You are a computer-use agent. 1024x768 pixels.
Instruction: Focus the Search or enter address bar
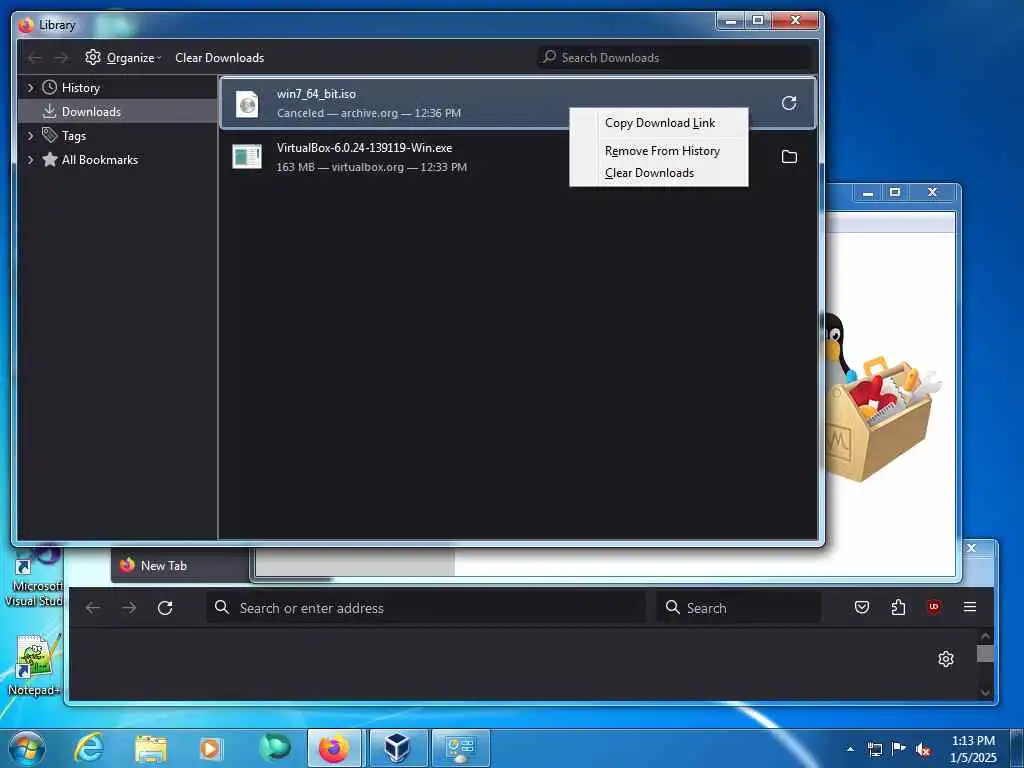pos(426,608)
